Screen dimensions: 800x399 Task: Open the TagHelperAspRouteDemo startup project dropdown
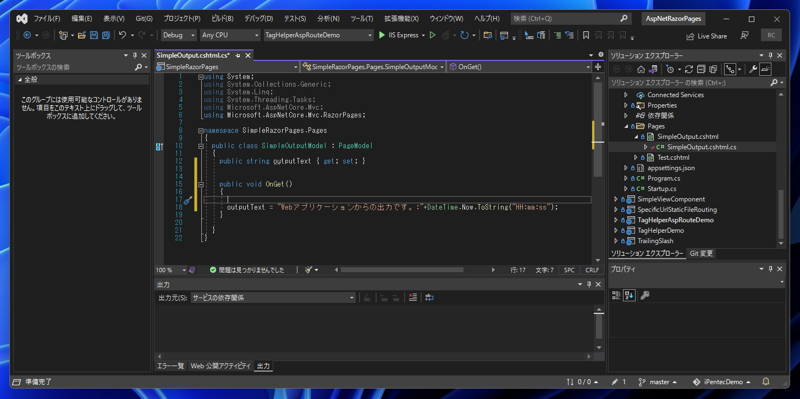[x=318, y=35]
